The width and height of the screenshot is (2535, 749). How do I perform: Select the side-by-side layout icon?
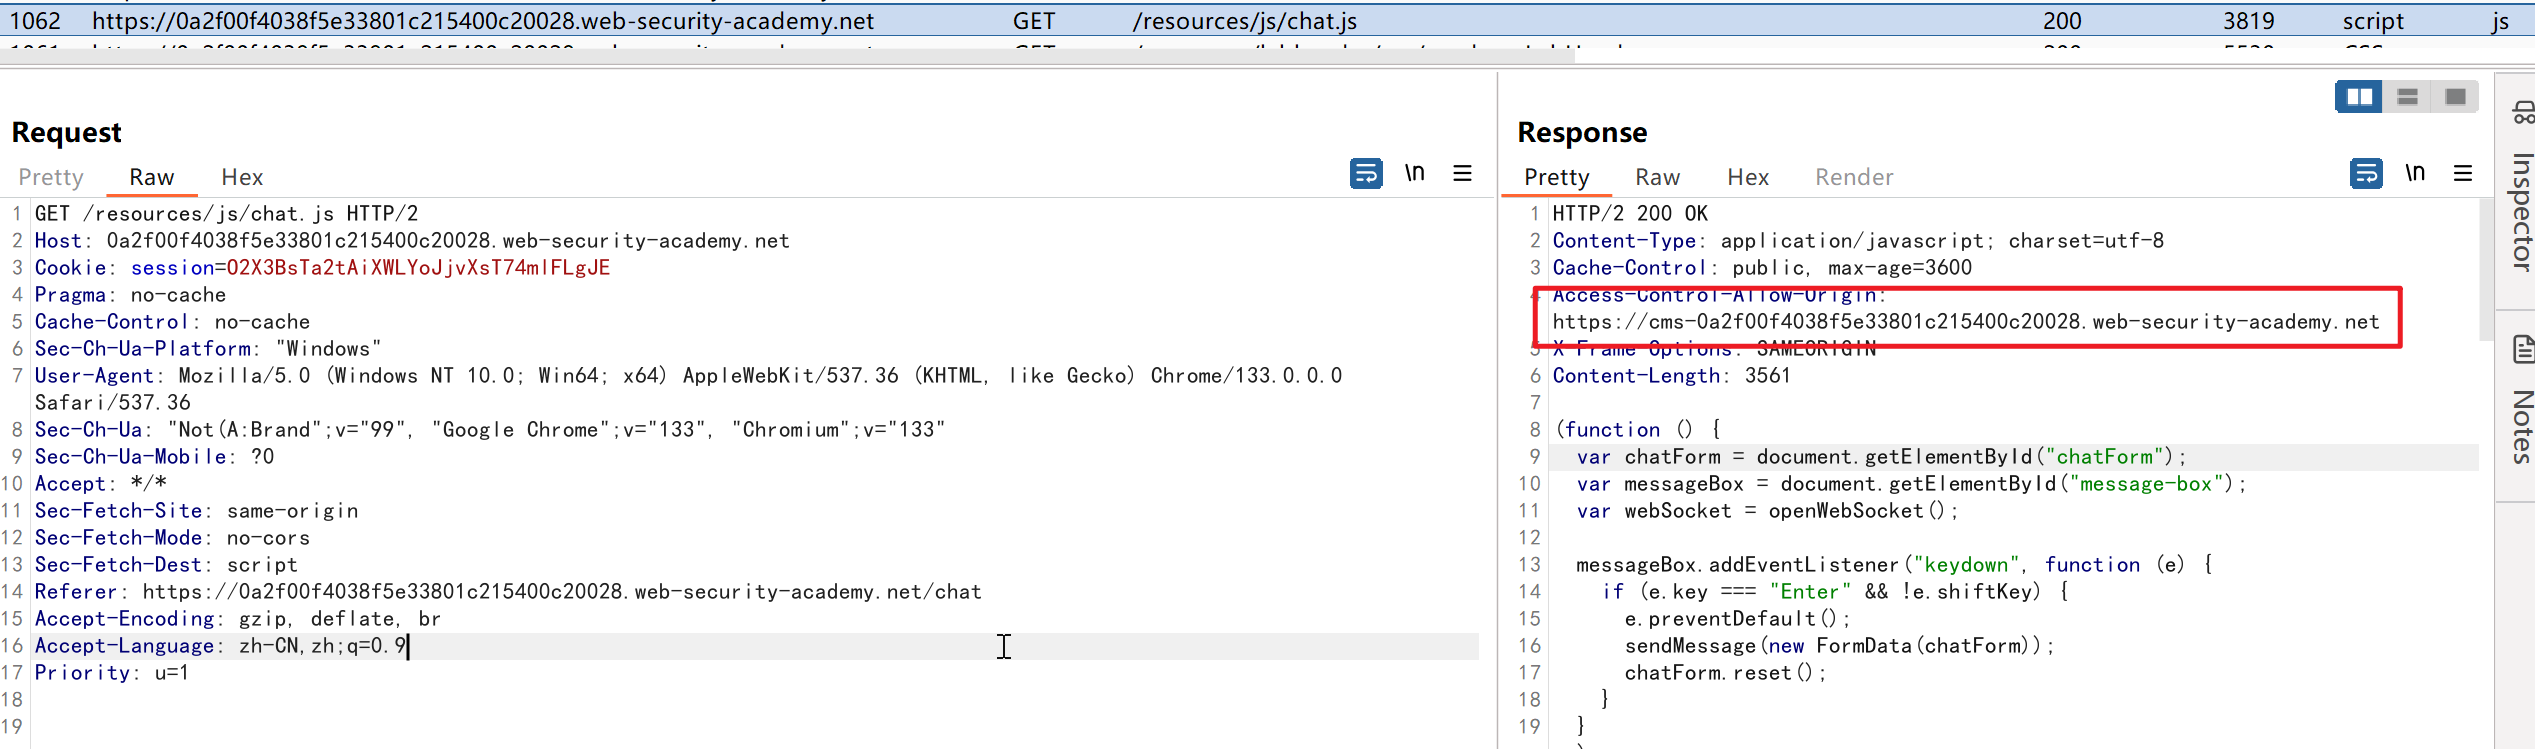2359,97
